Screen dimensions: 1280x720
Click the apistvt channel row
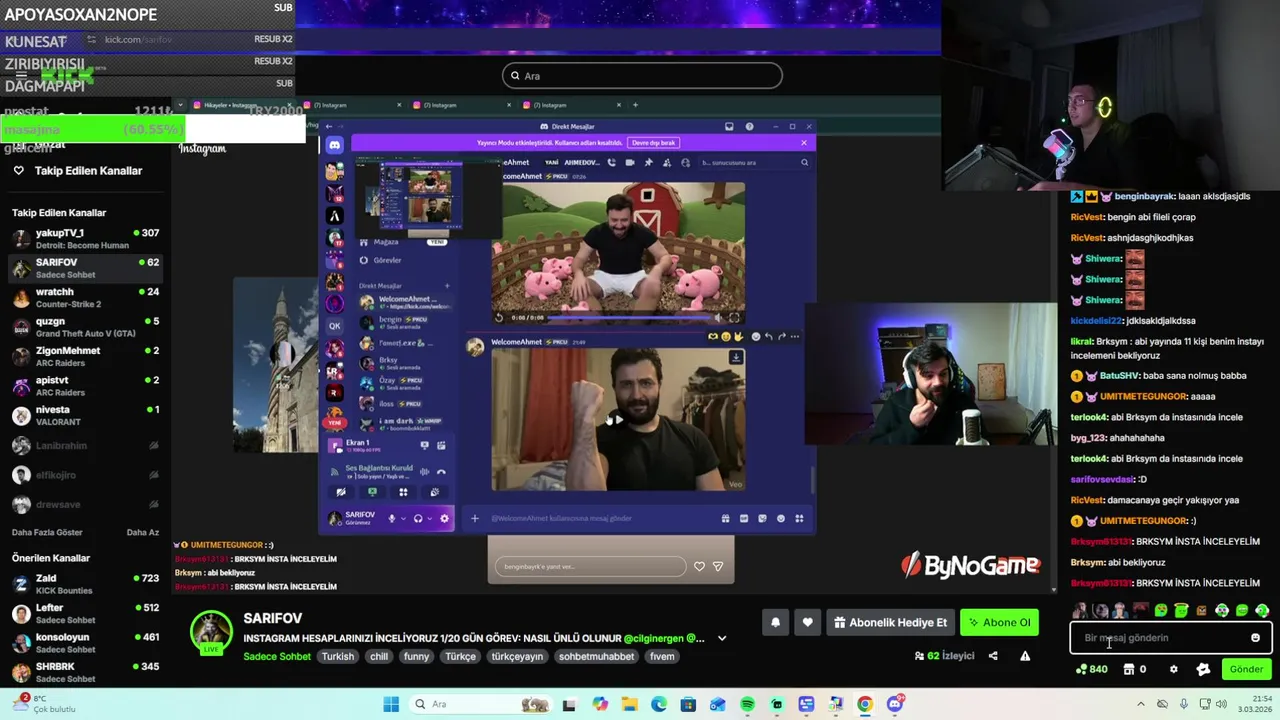click(85, 386)
